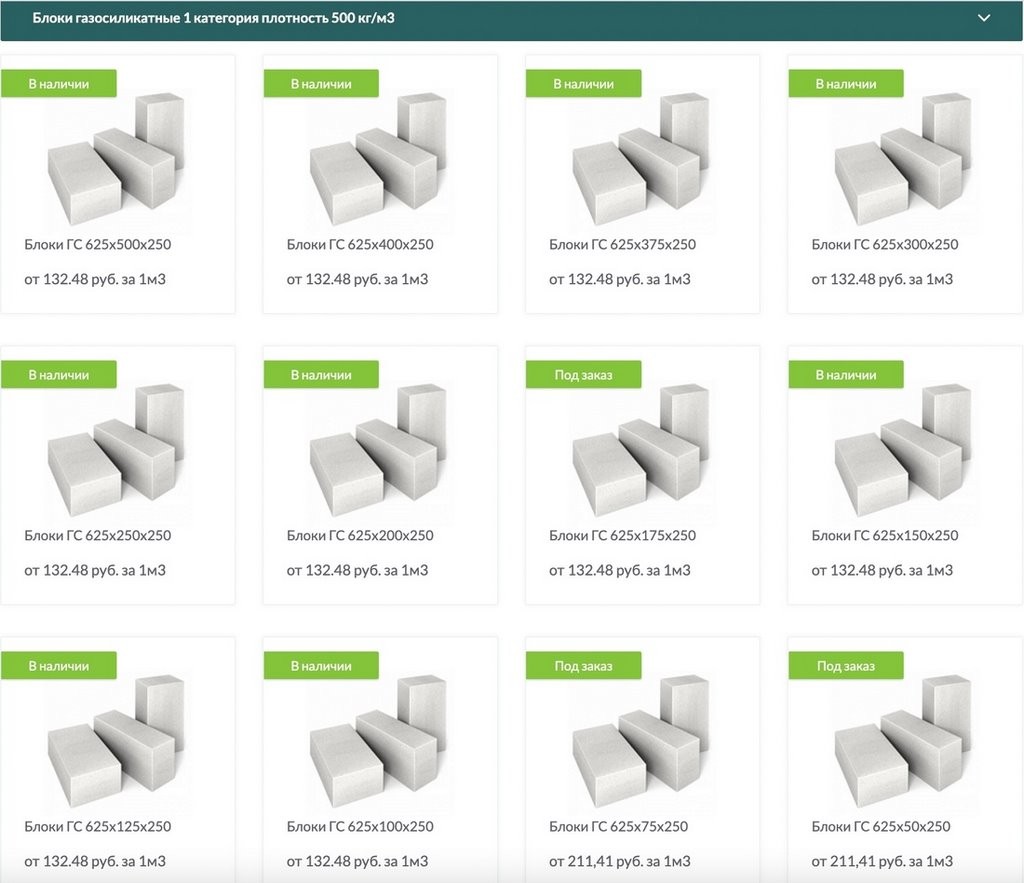Open the Блоки ГС 625x100x250 title link
The width and height of the screenshot is (1024, 883).
click(x=360, y=827)
